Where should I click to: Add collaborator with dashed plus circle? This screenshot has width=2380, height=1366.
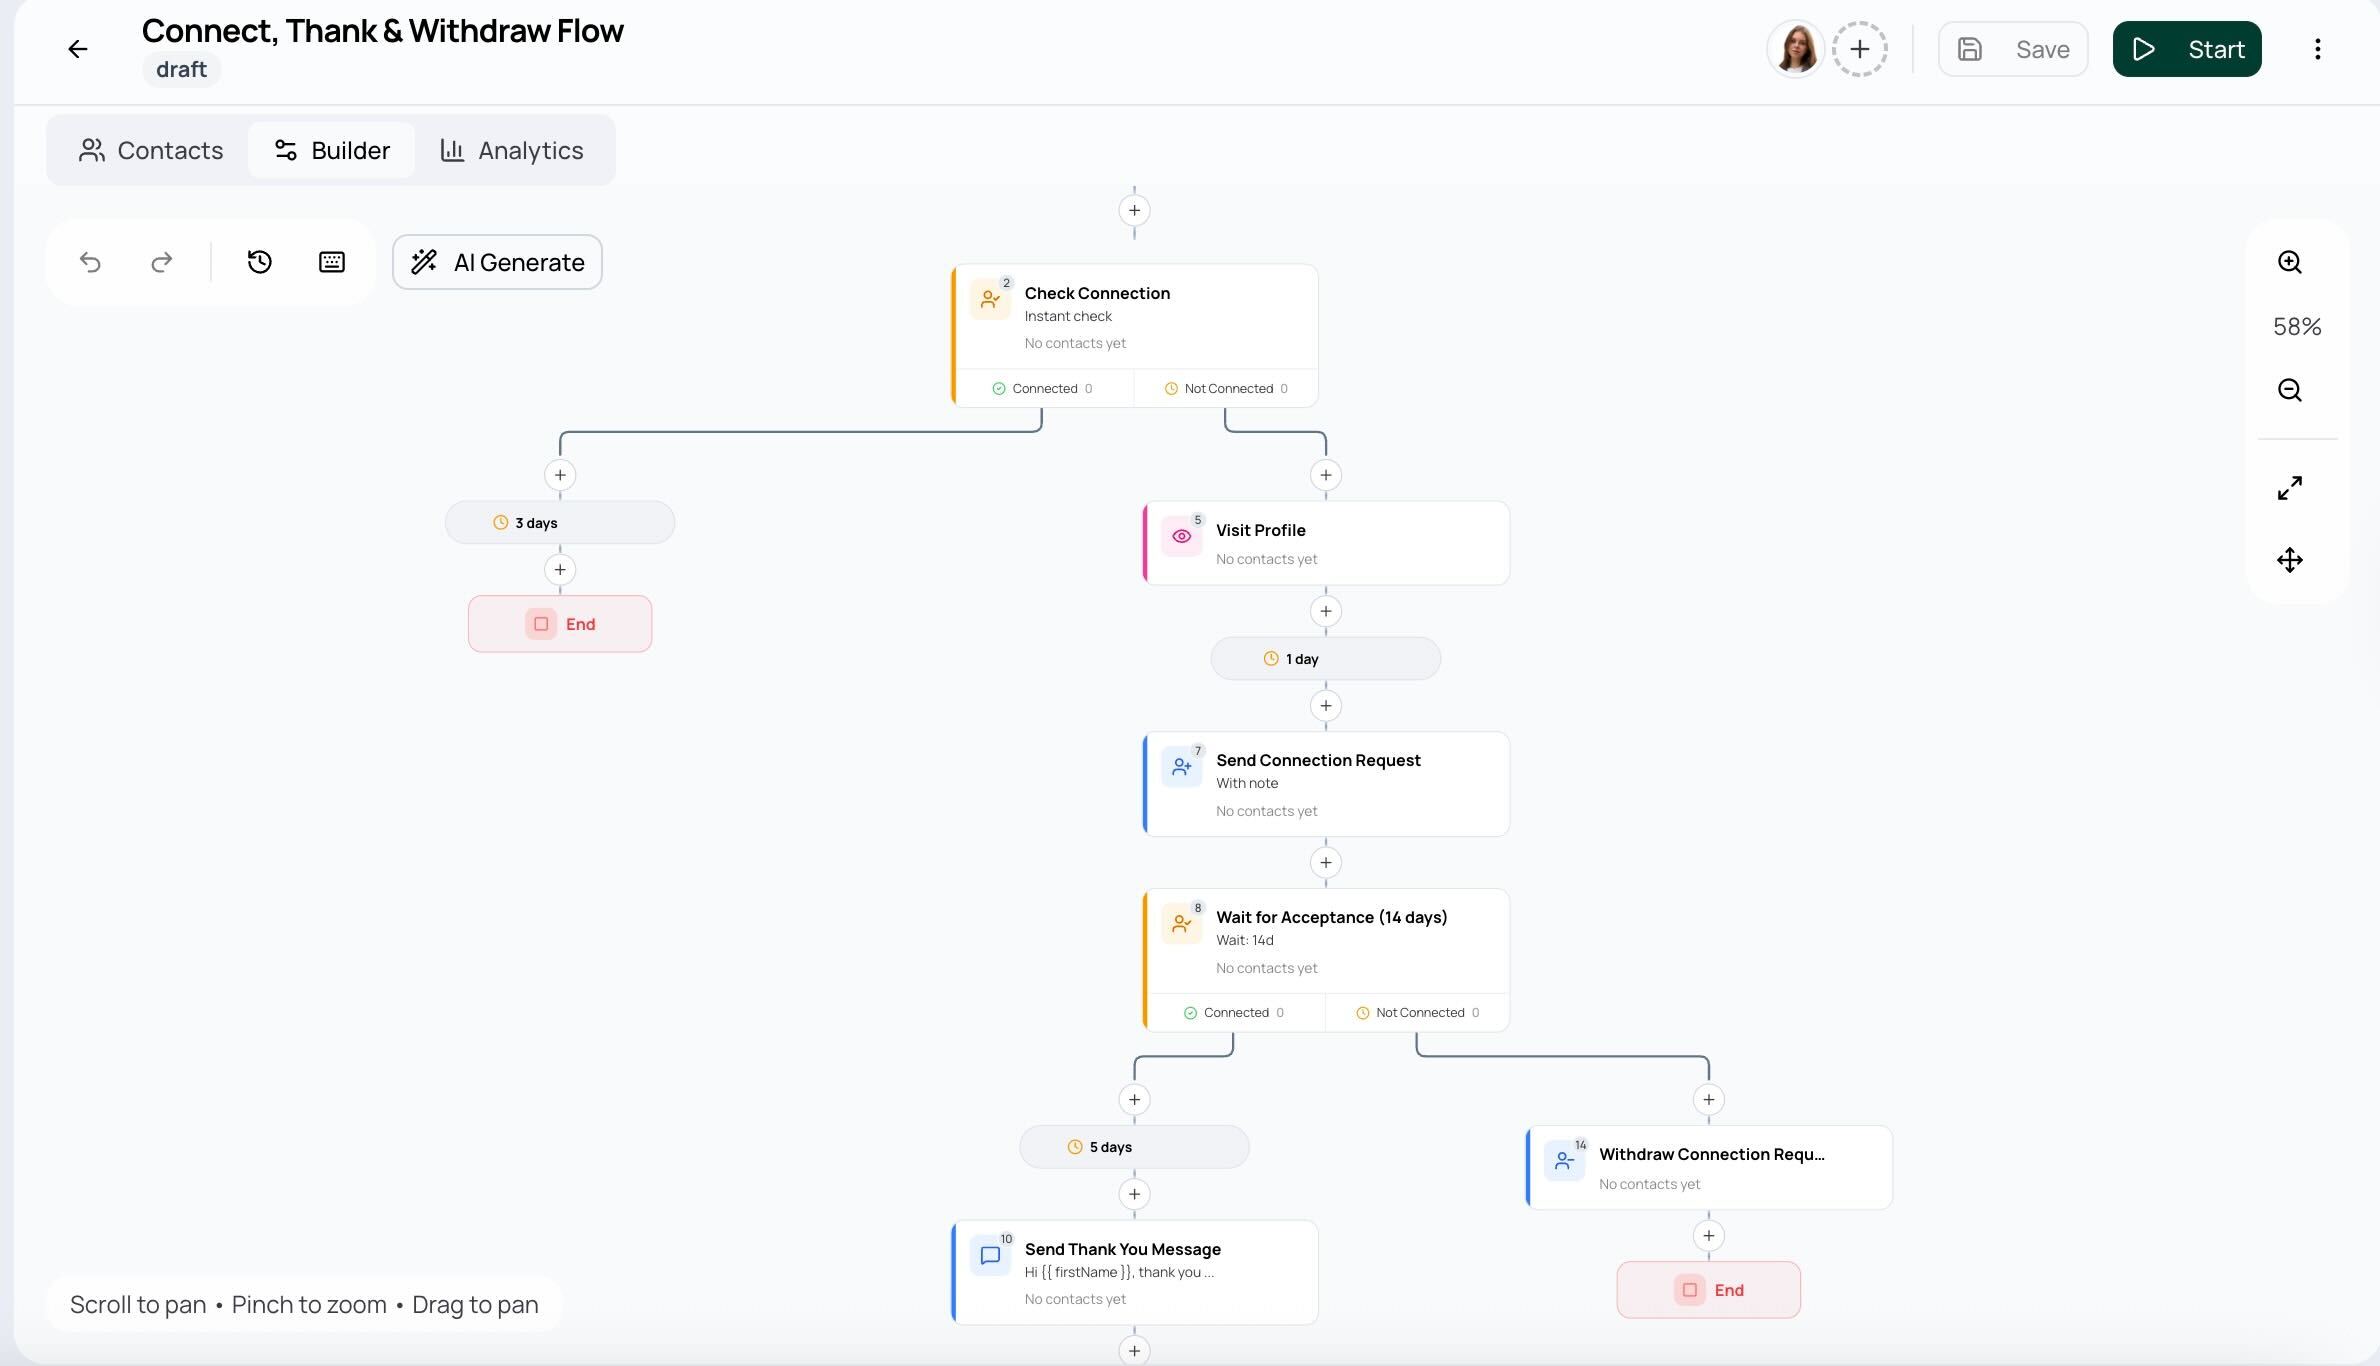pyautogui.click(x=1860, y=49)
